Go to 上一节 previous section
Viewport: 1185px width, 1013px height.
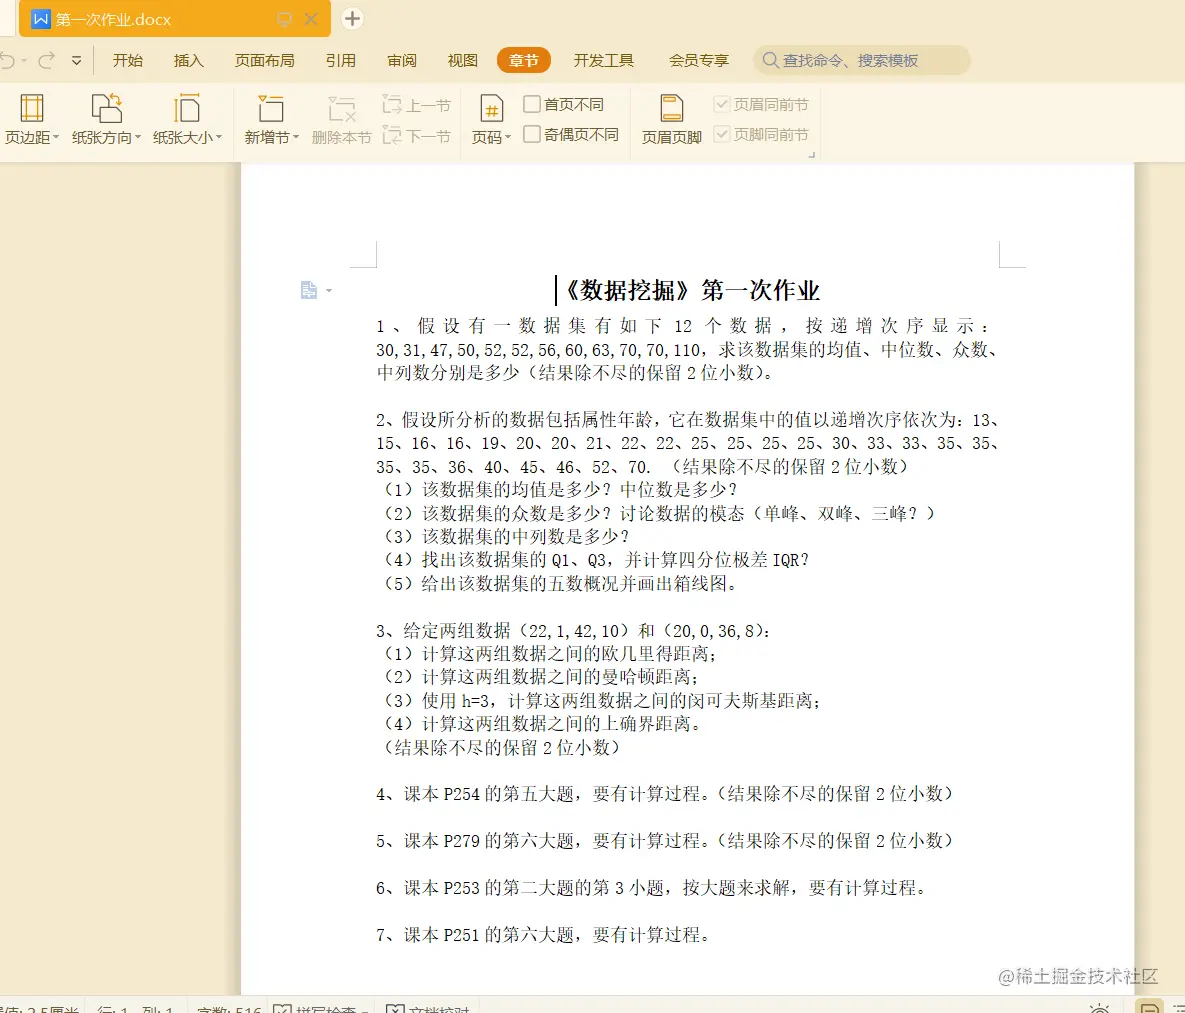tap(416, 105)
